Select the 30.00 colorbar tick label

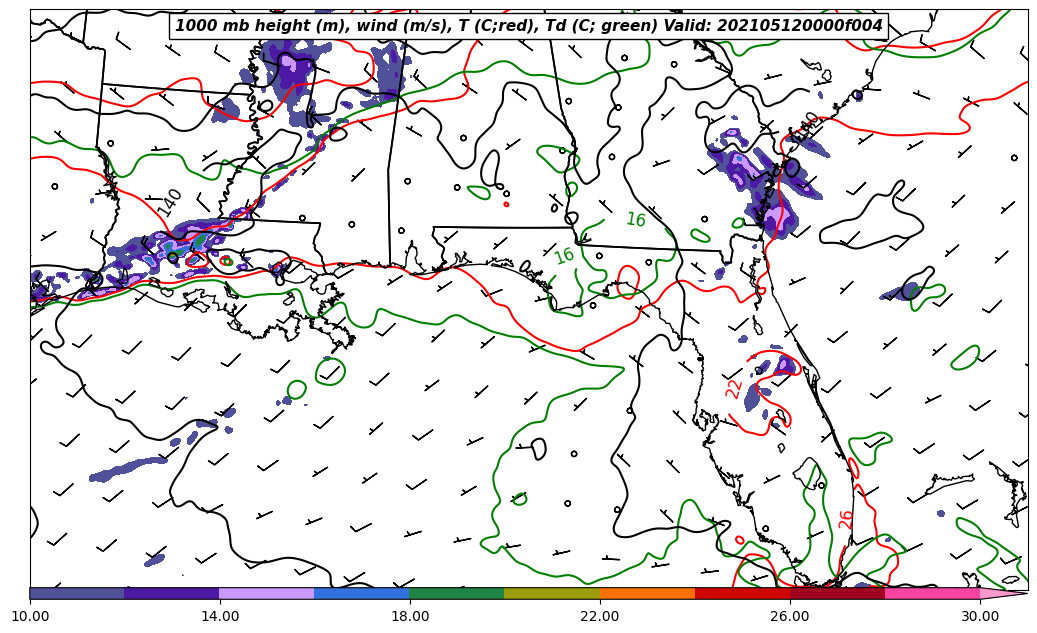click(x=980, y=616)
